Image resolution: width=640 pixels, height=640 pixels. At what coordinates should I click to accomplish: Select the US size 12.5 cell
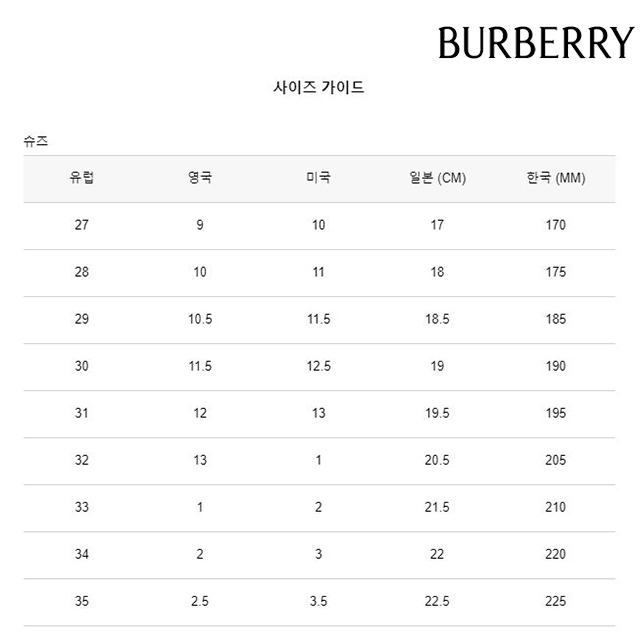(x=318, y=366)
